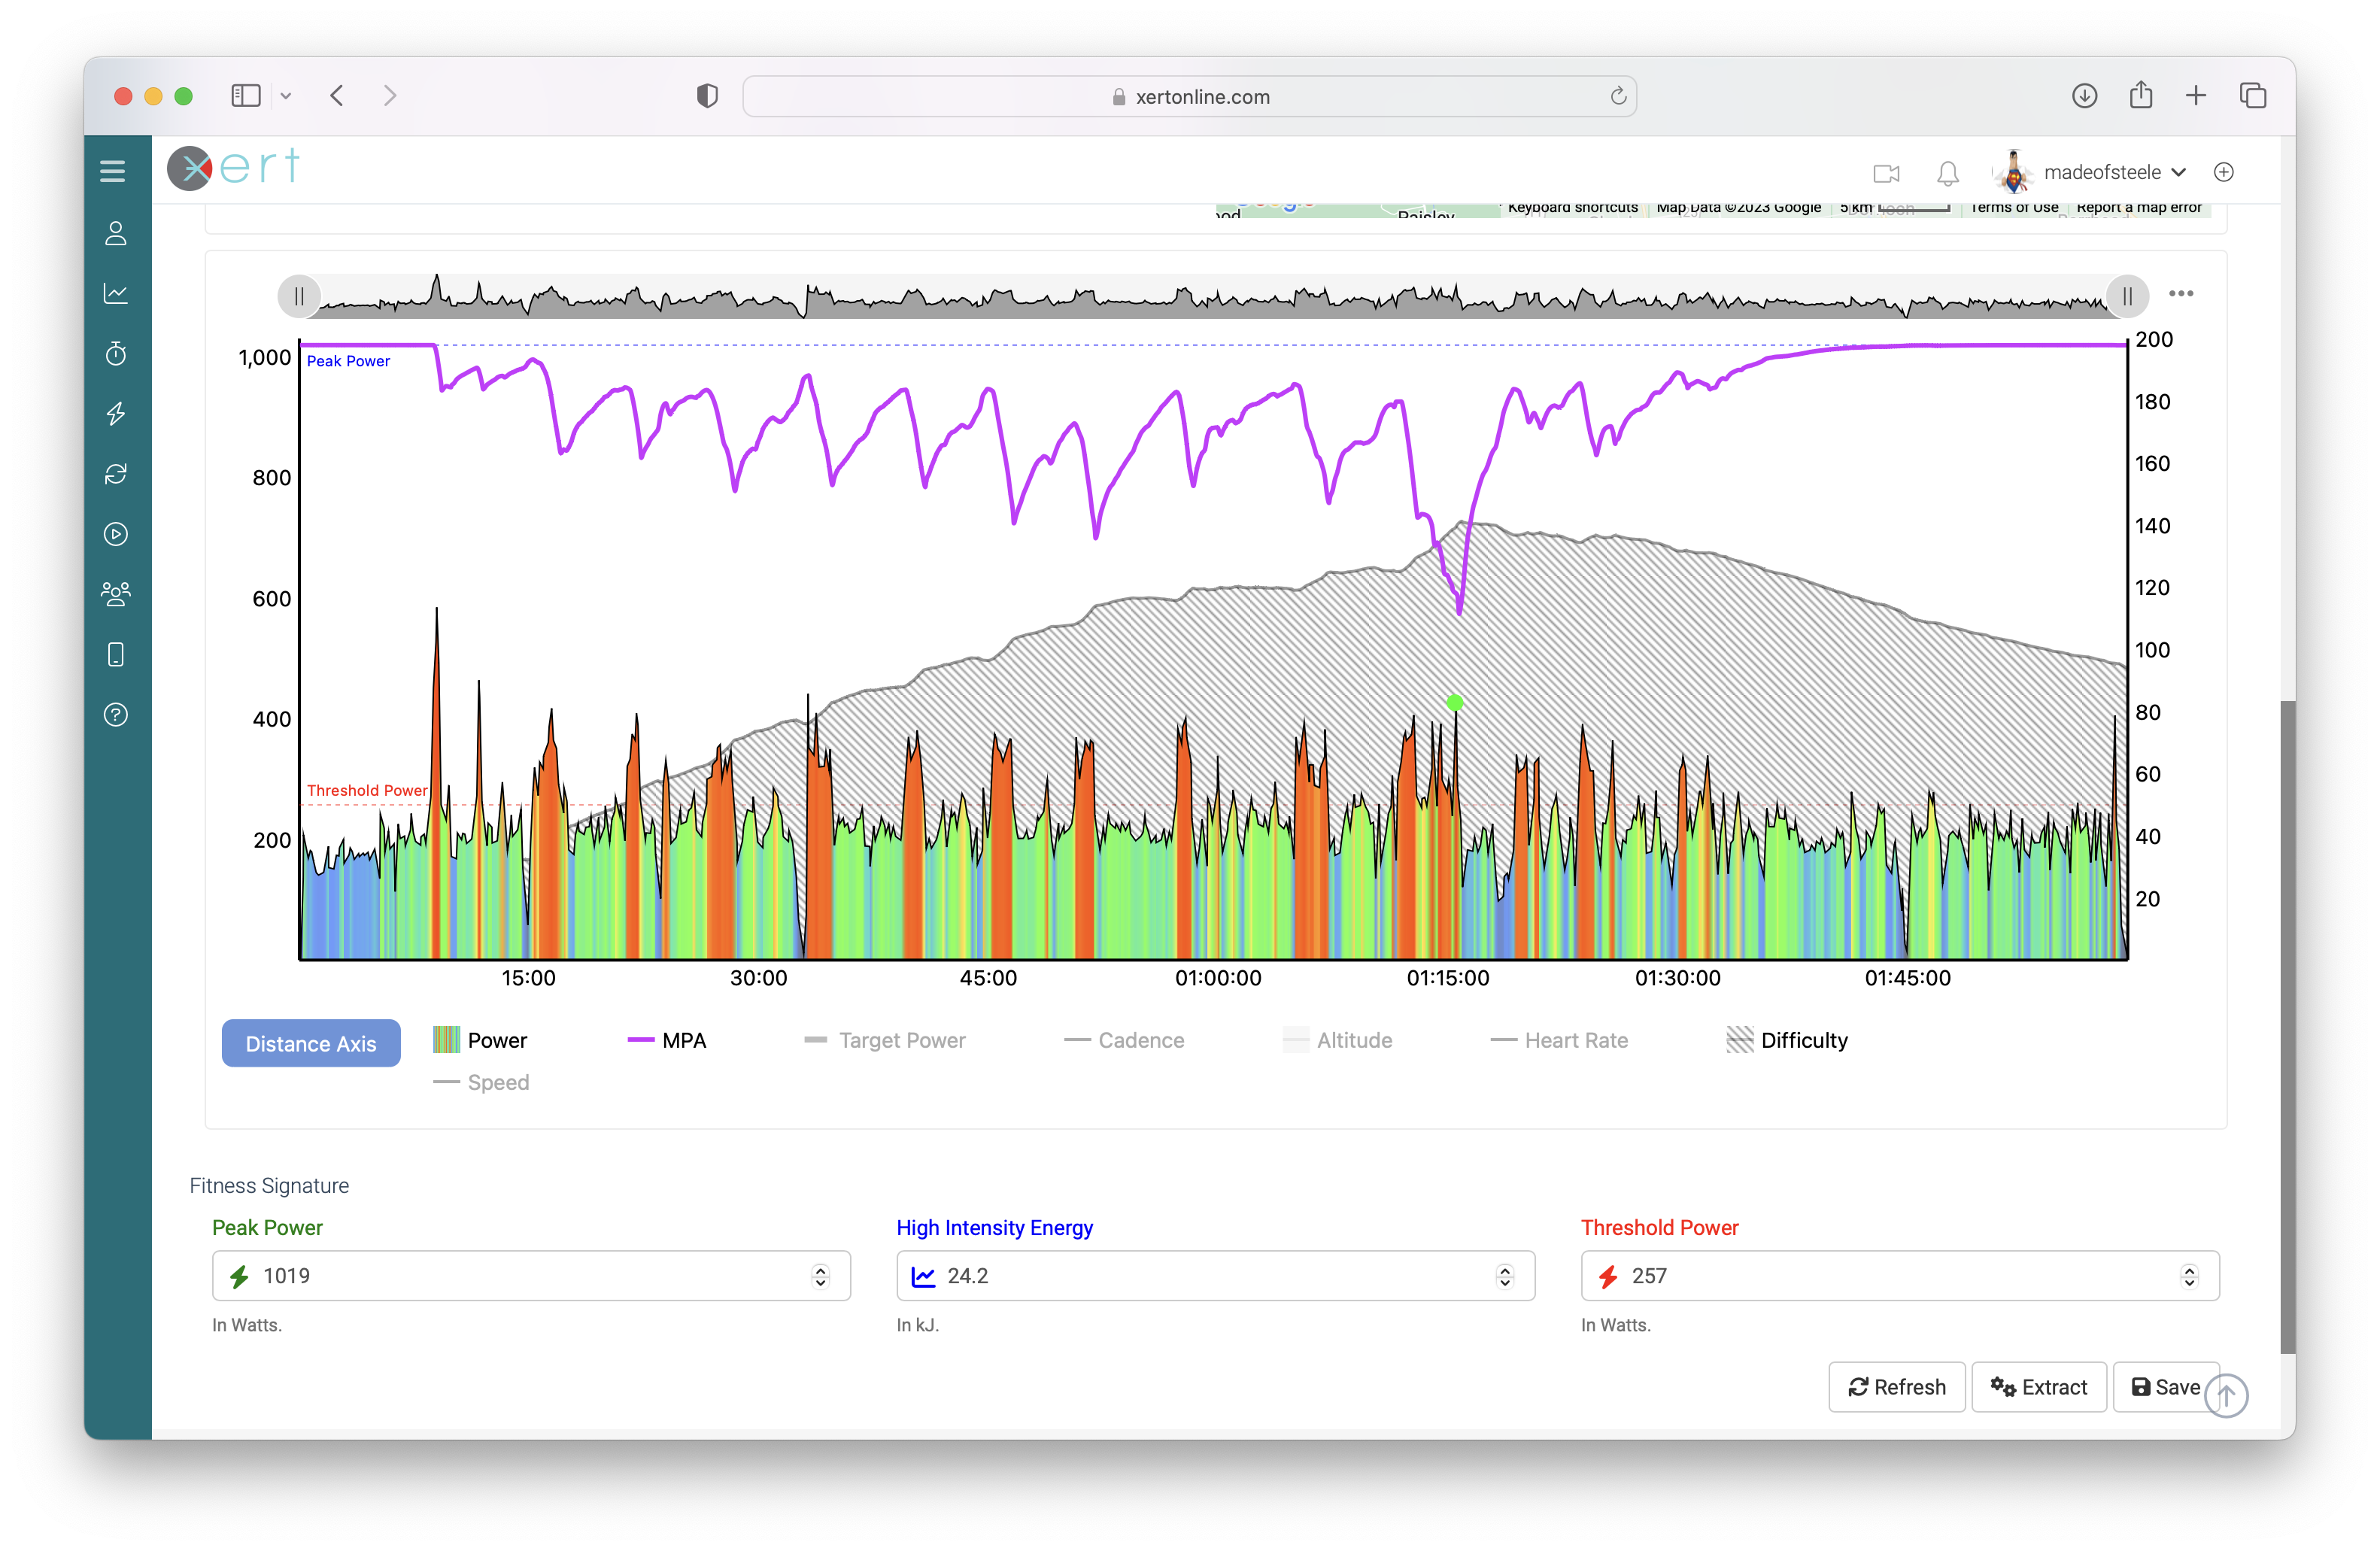Click the left range slider handle
The height and width of the screenshot is (1551, 2380).
299,296
